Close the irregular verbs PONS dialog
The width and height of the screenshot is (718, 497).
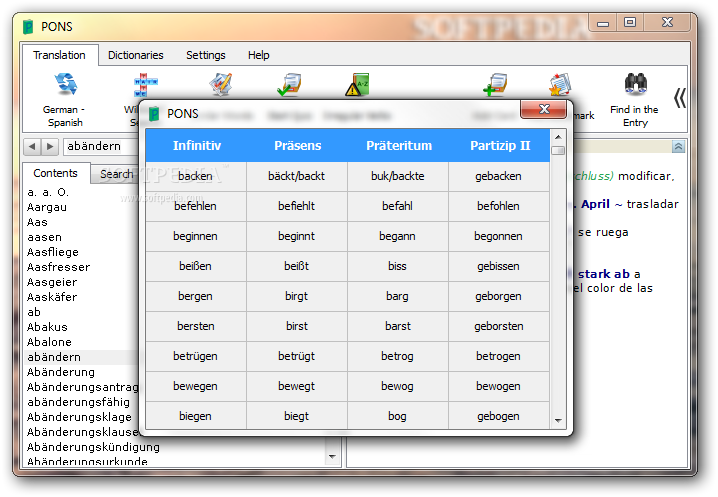(544, 109)
